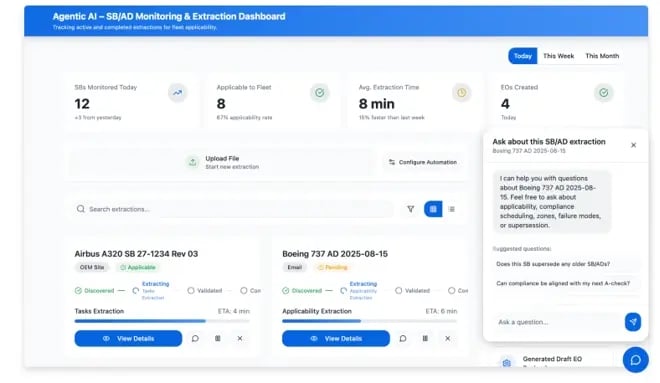Click the Search extractions field
Screen dimensions: 660x383
(x=234, y=209)
